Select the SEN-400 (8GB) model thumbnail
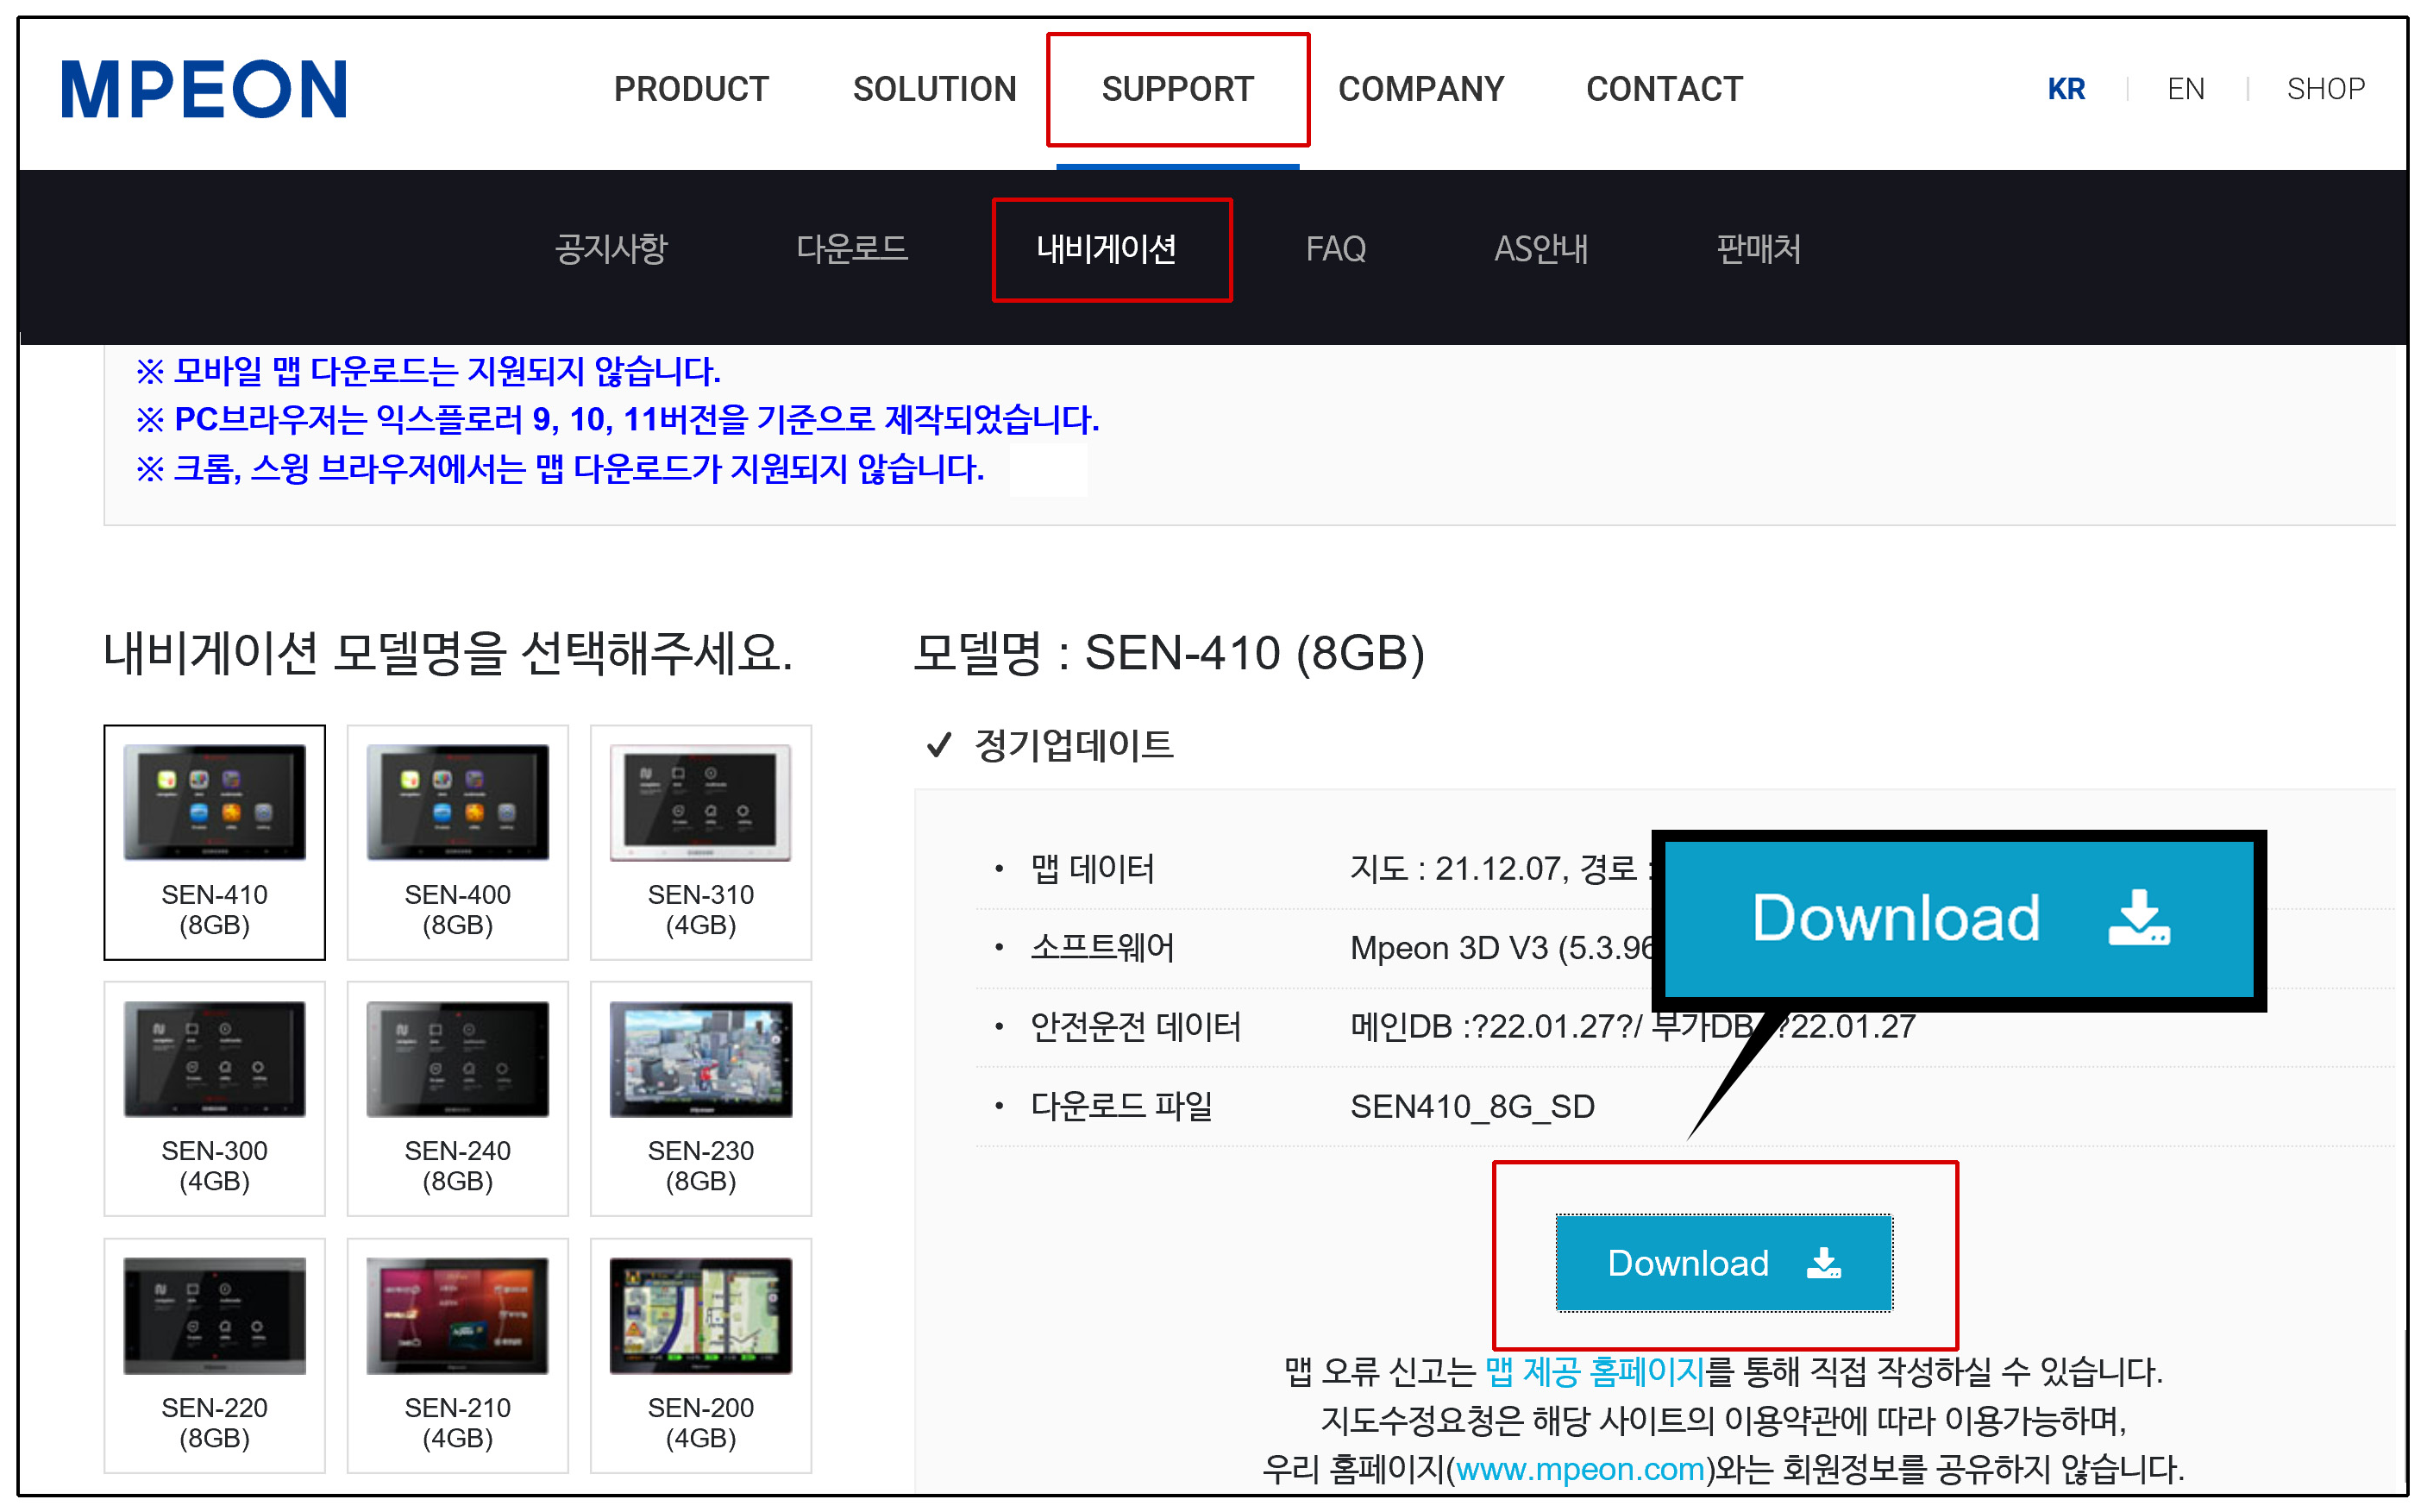The image size is (2427, 1512). click(x=457, y=842)
